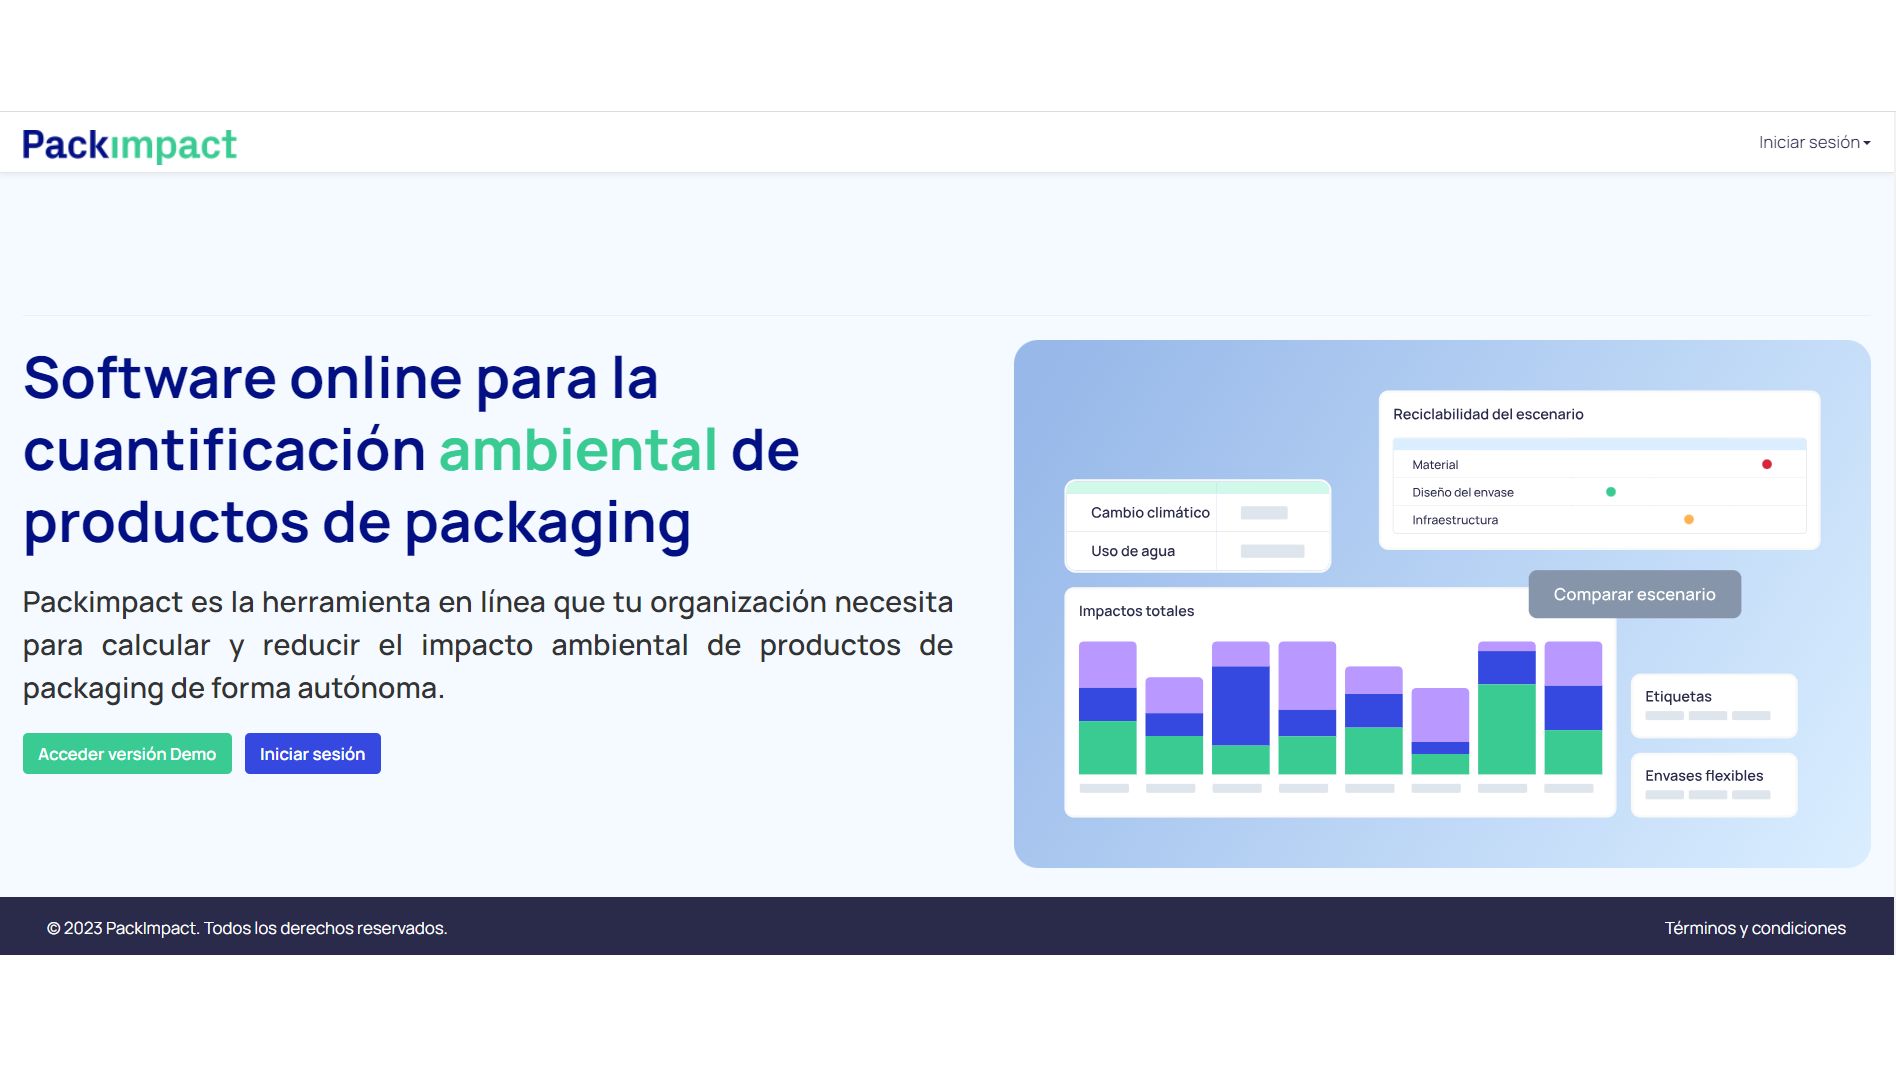Open the Iniciar sesión dropdown menu

pyautogui.click(x=1812, y=142)
